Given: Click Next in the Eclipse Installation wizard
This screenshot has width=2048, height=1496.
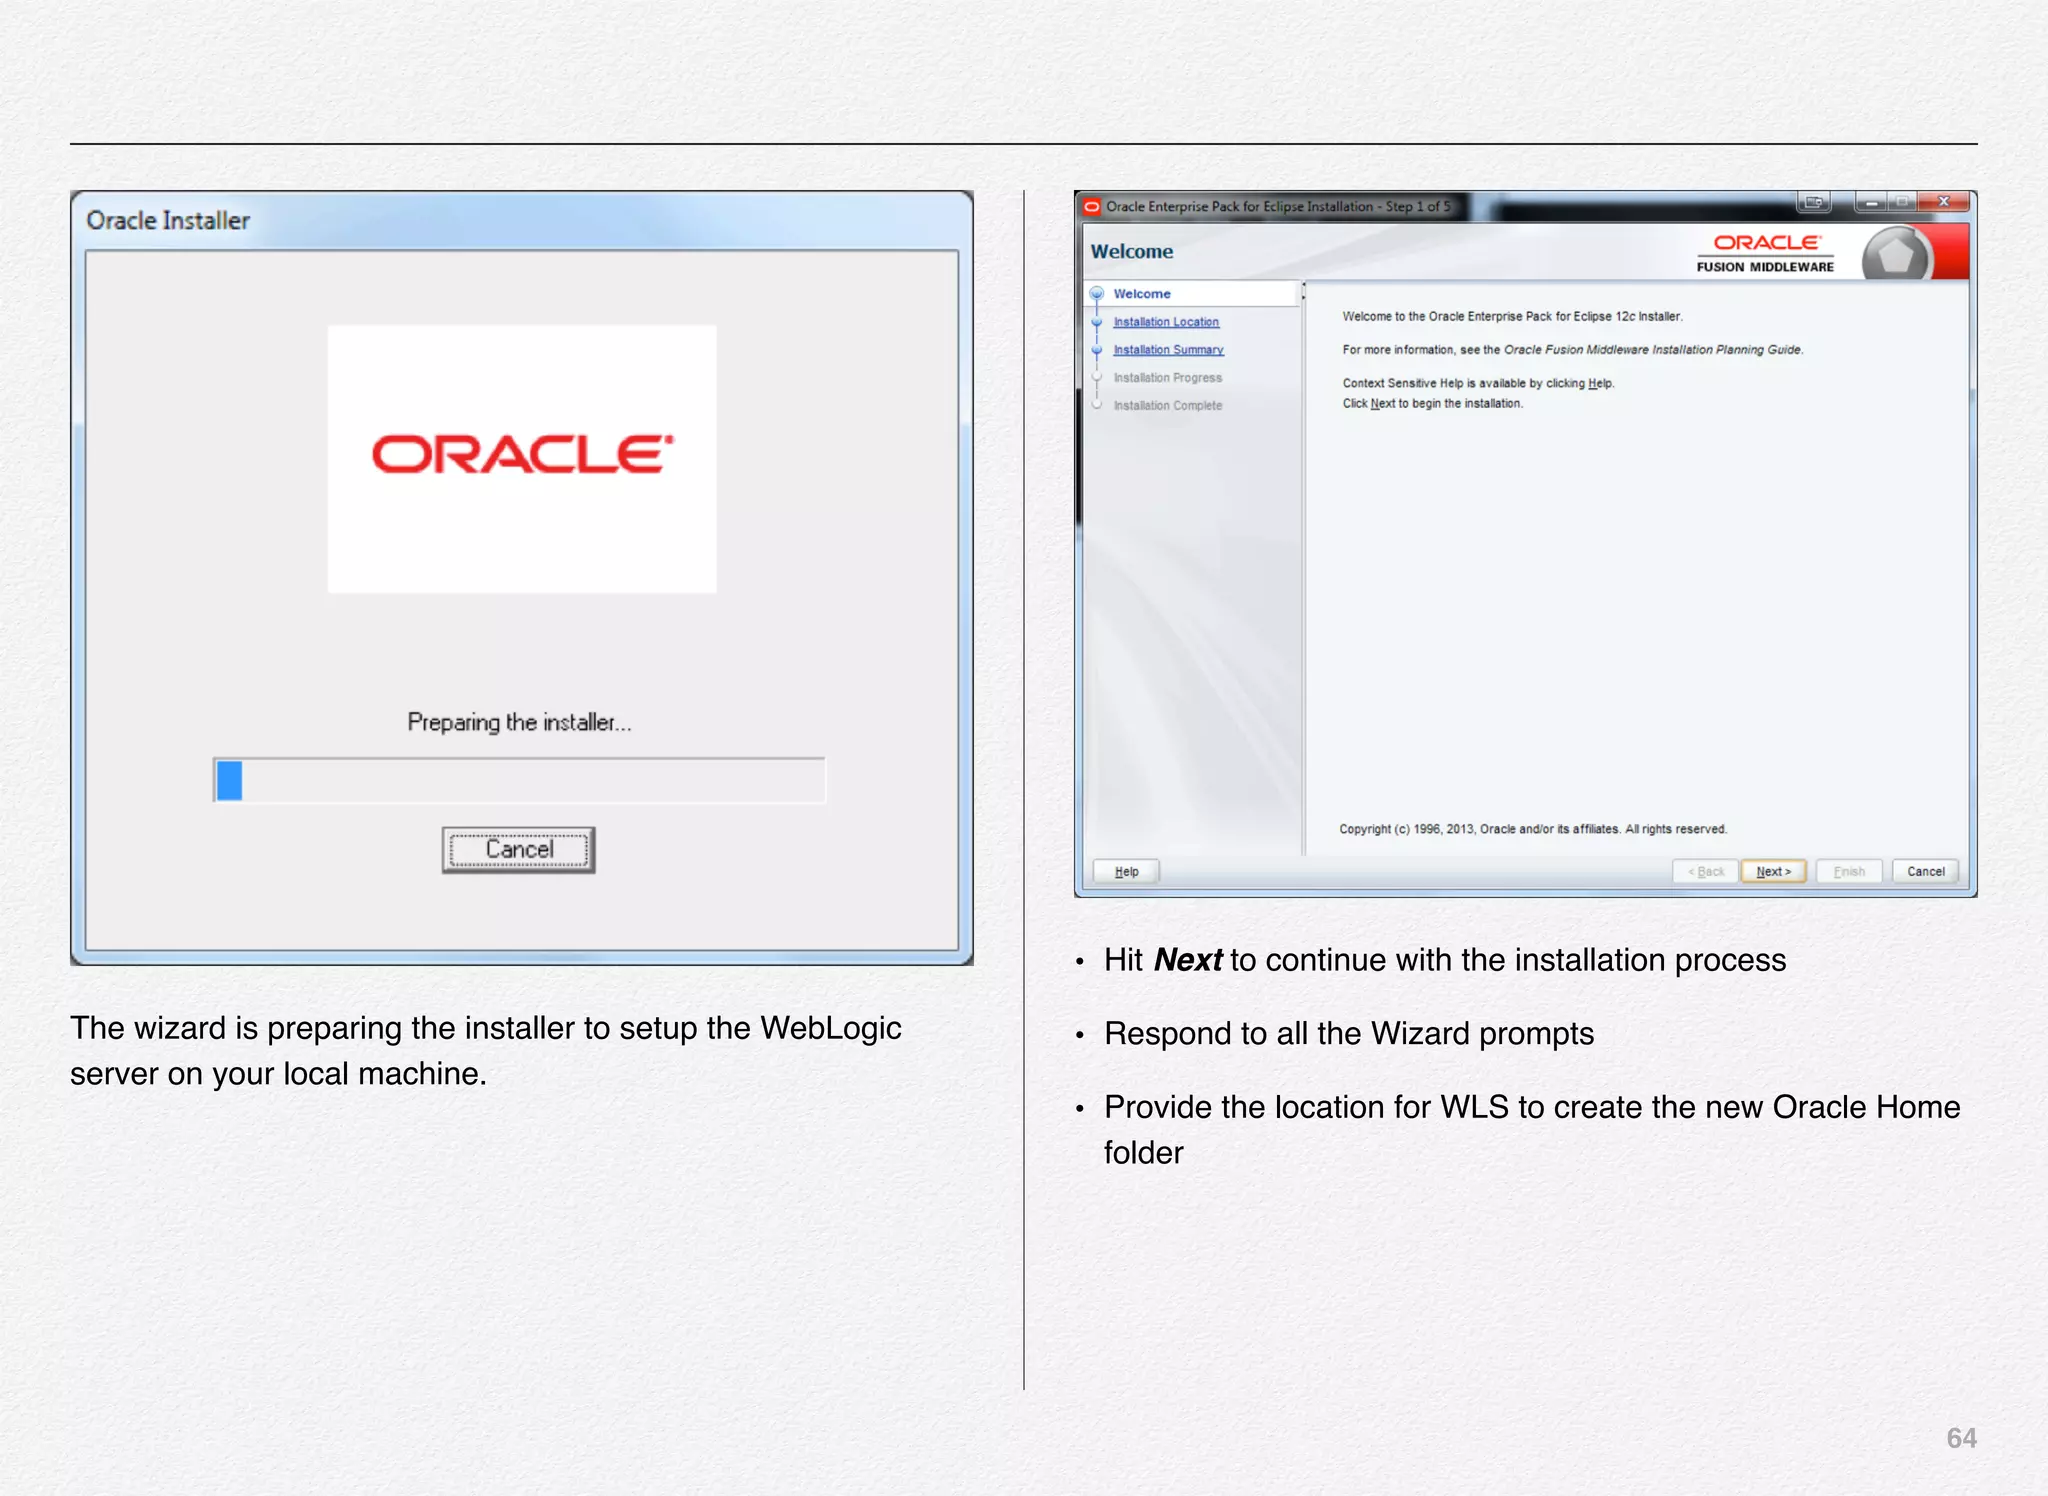Looking at the screenshot, I should pyautogui.click(x=1773, y=871).
